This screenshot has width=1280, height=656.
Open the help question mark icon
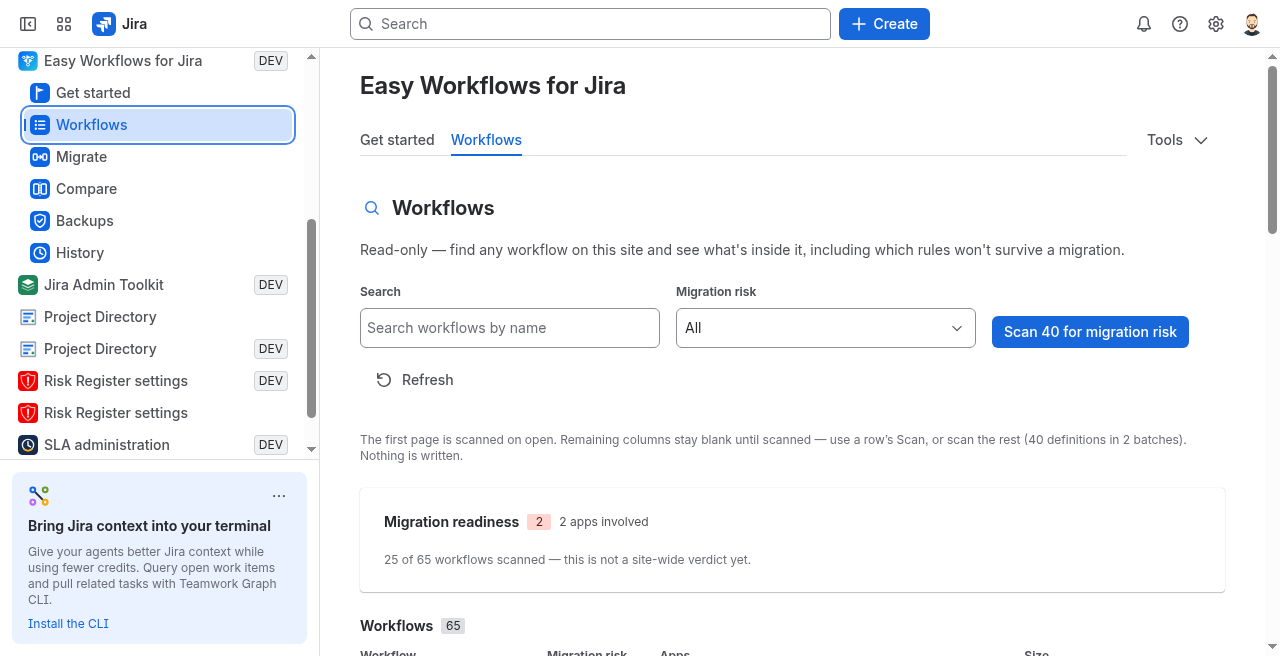(x=1180, y=24)
